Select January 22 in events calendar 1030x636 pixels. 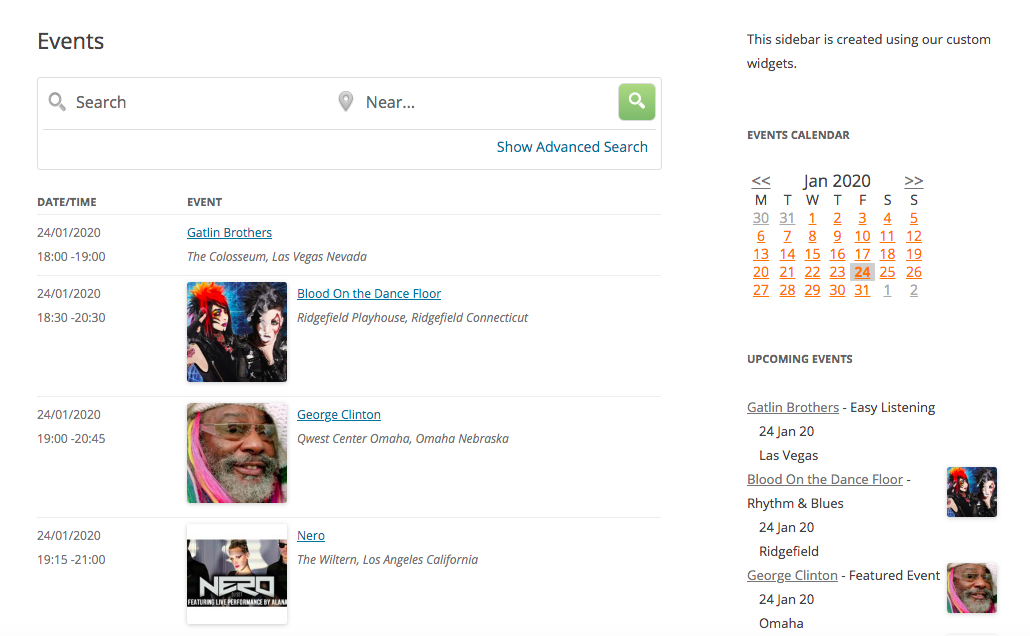812,272
